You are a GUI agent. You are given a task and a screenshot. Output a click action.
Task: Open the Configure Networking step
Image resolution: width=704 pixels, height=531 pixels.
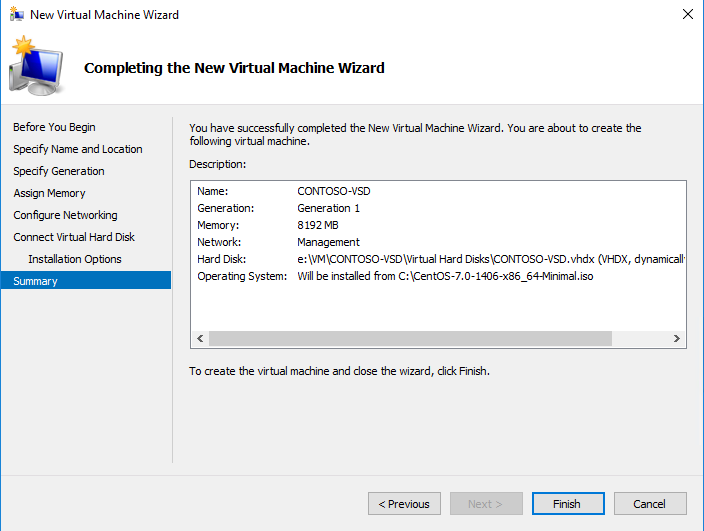pos(66,215)
